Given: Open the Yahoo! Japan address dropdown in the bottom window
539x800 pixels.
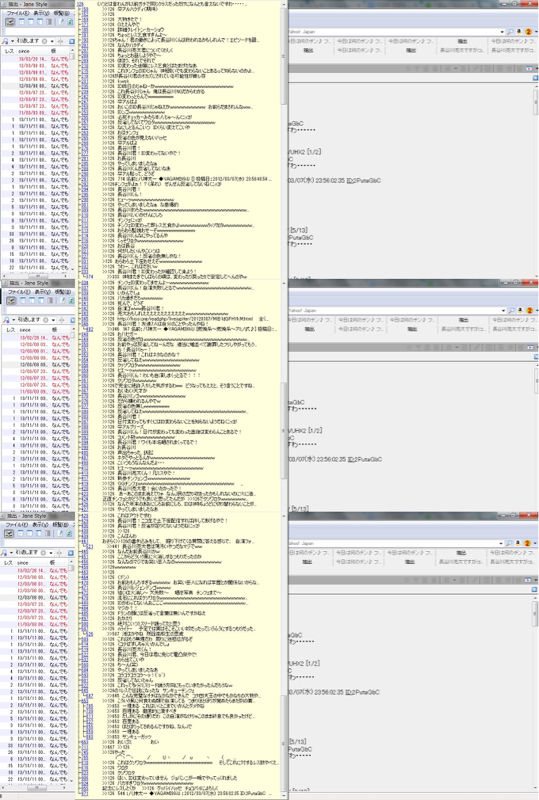Looking at the screenshot, I should click(502, 543).
